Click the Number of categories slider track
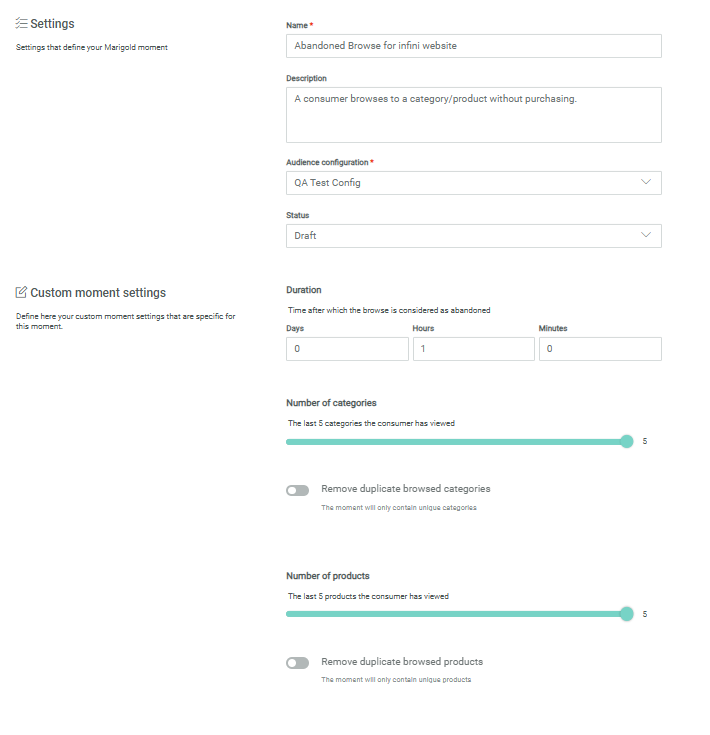 coord(450,441)
